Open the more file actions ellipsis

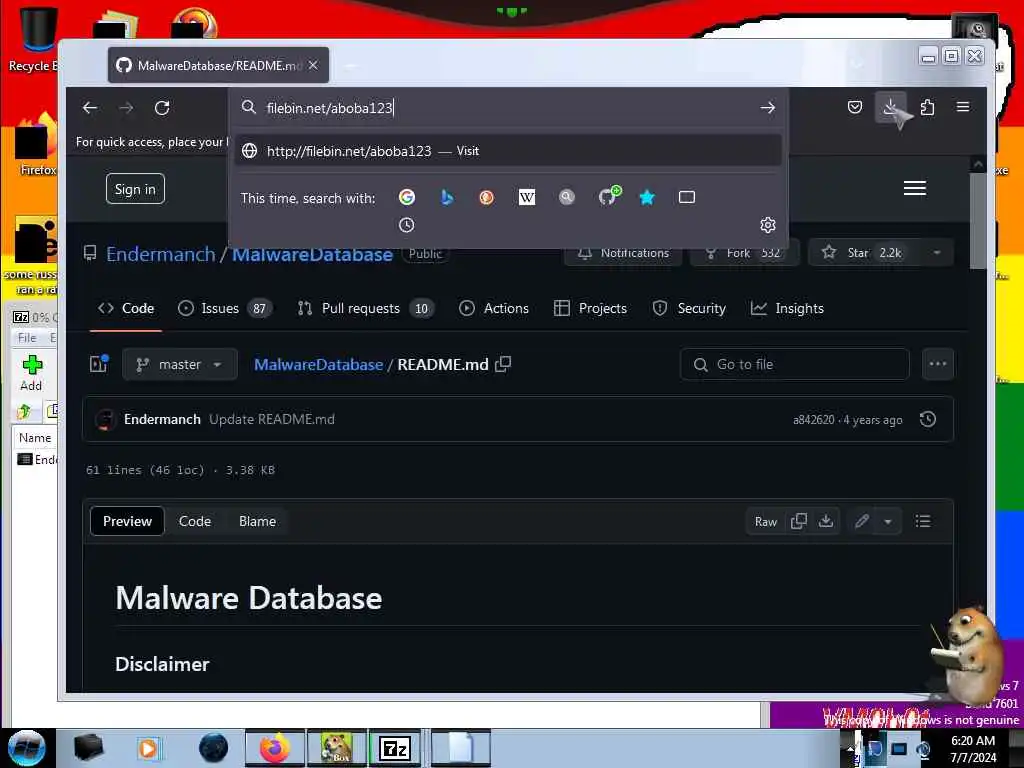(938, 364)
